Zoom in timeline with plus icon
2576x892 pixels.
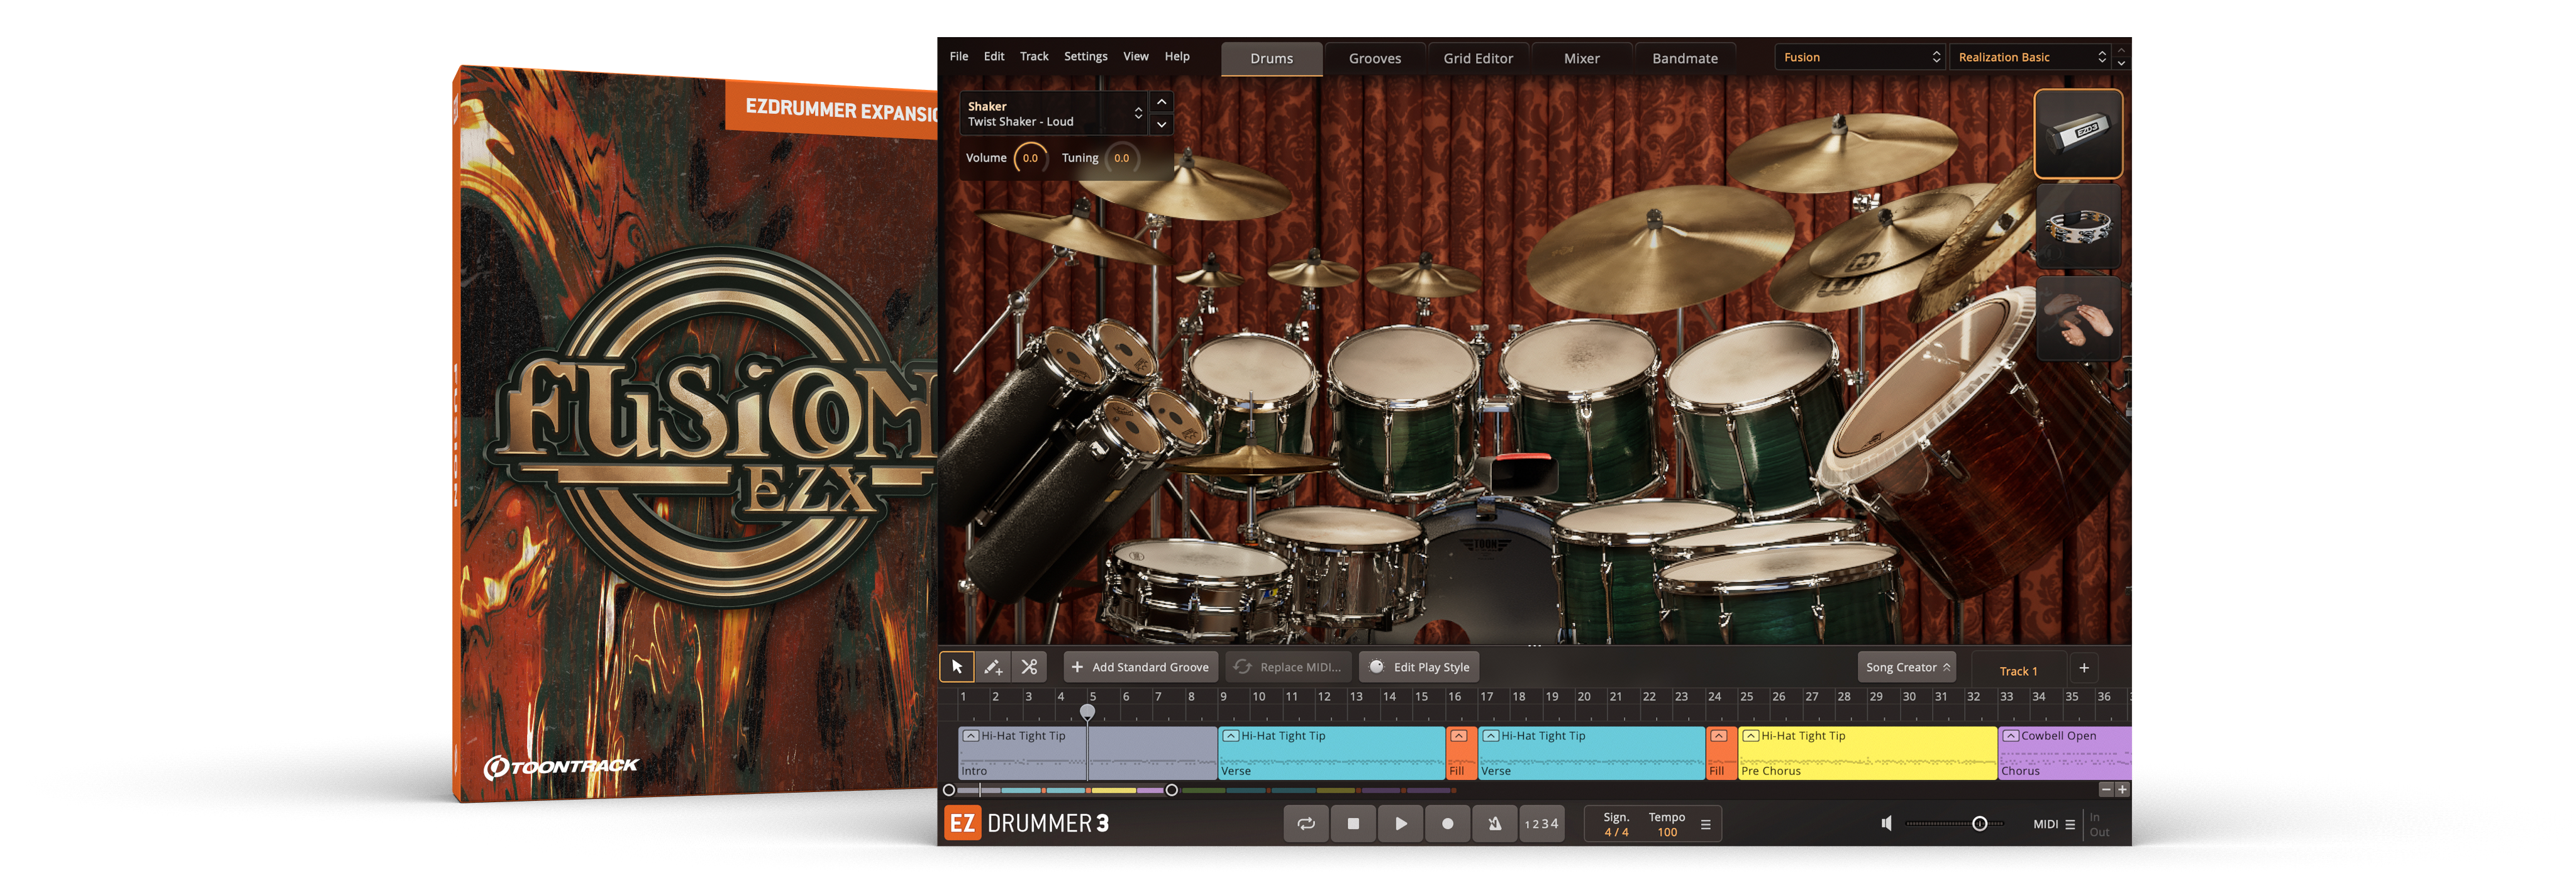pos(2122,789)
